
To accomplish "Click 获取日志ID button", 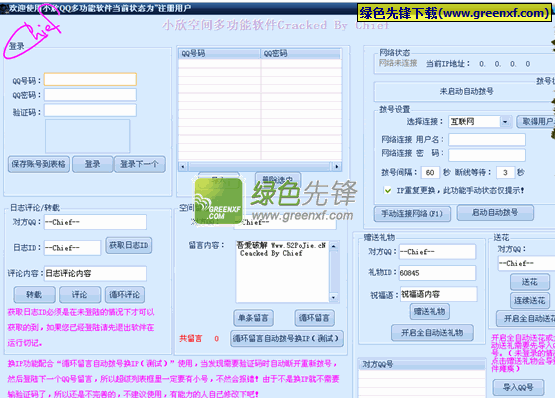I will point(129,245).
